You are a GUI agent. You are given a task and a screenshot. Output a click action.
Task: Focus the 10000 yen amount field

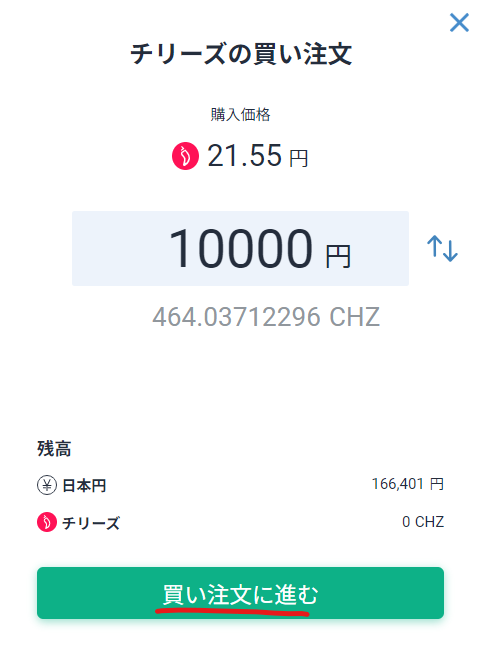(240, 248)
